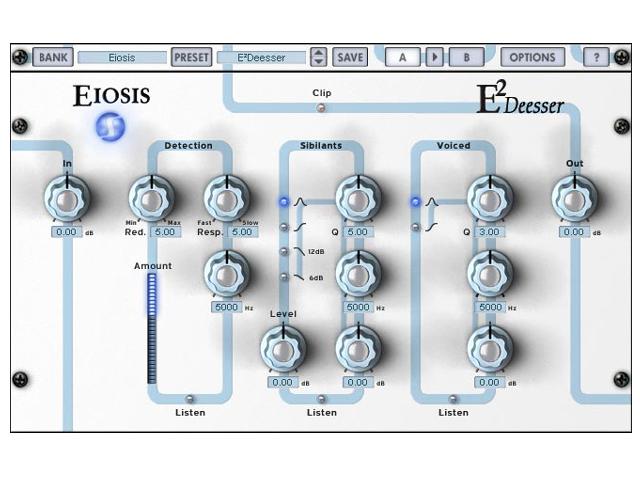Click the Voiced 5000 Hz value field
This screenshot has height=480, width=640.
pos(490,307)
